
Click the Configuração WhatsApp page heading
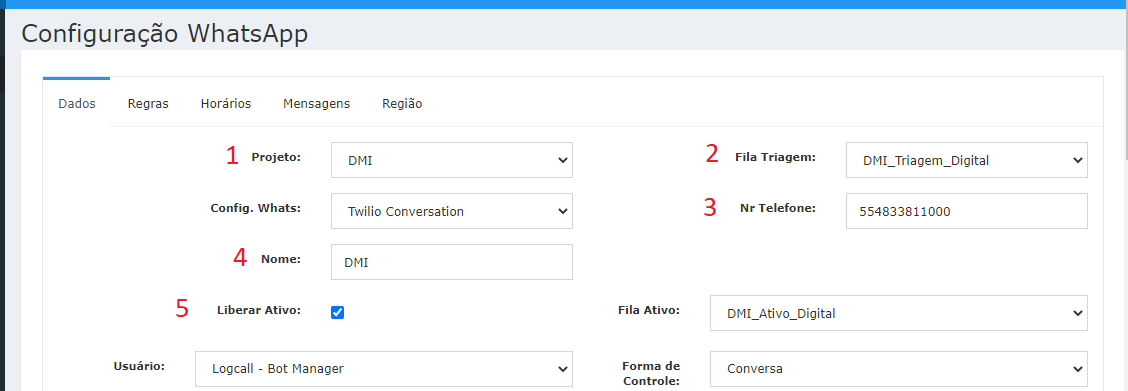coord(165,33)
